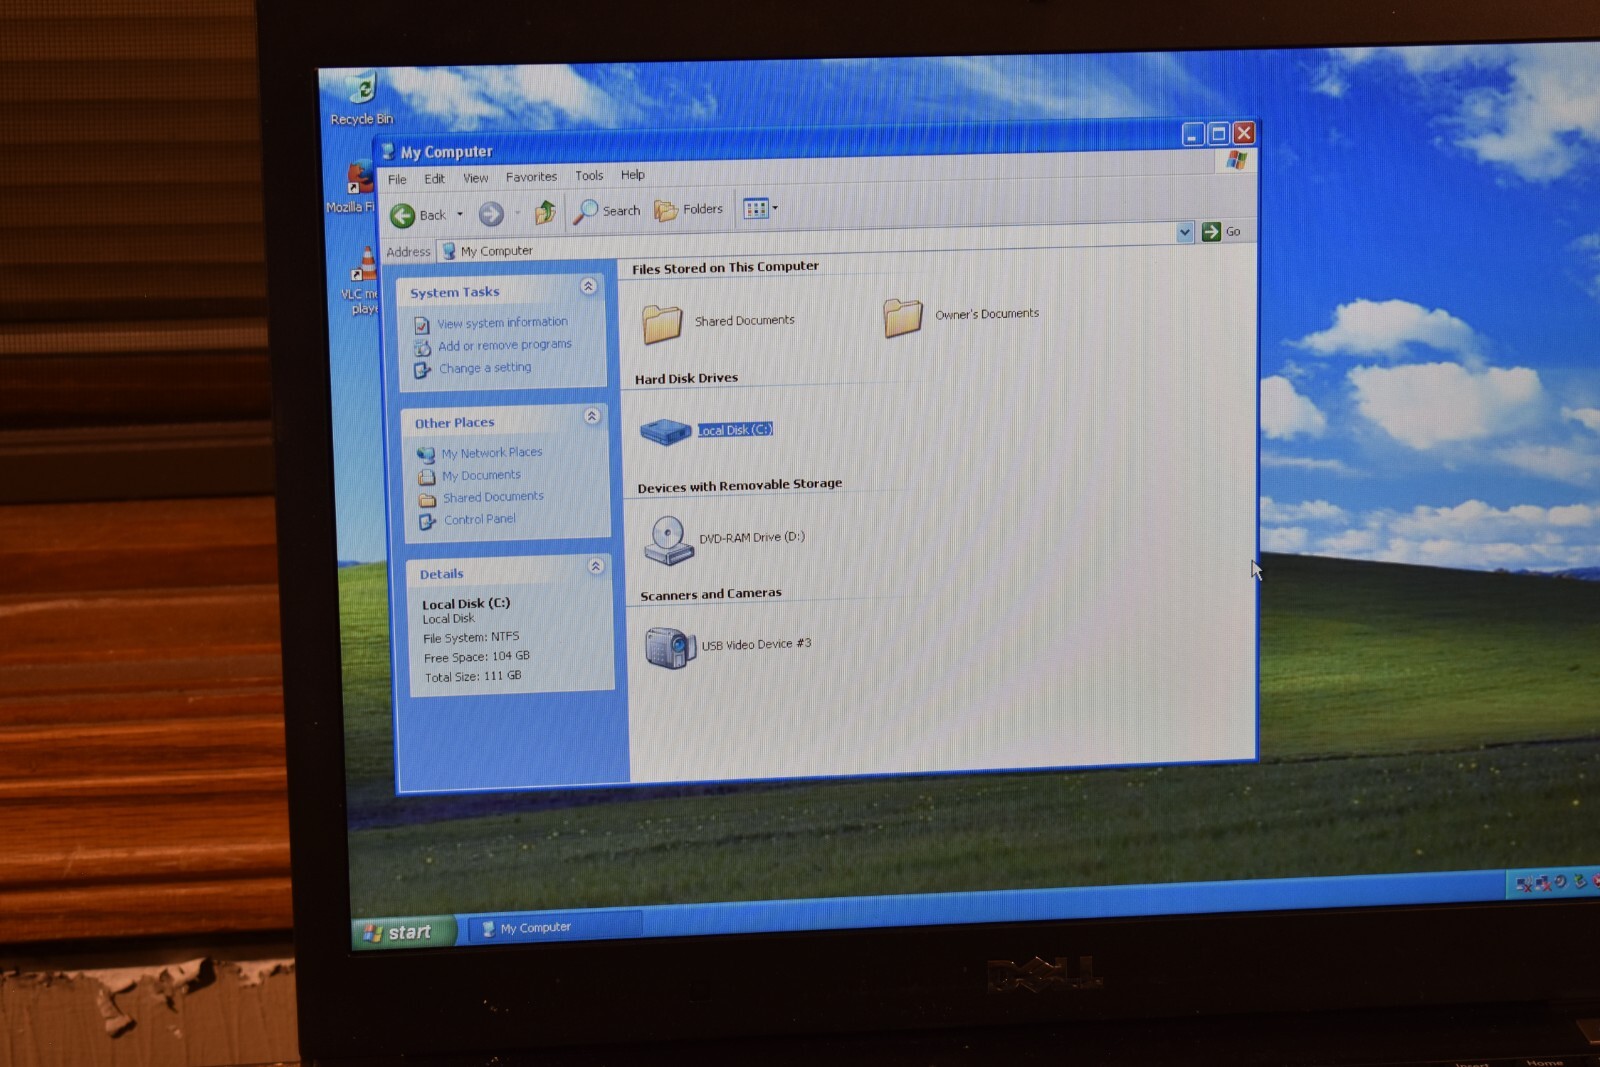Click the Owner's Documents label
The height and width of the screenshot is (1067, 1600).
pyautogui.click(x=987, y=314)
